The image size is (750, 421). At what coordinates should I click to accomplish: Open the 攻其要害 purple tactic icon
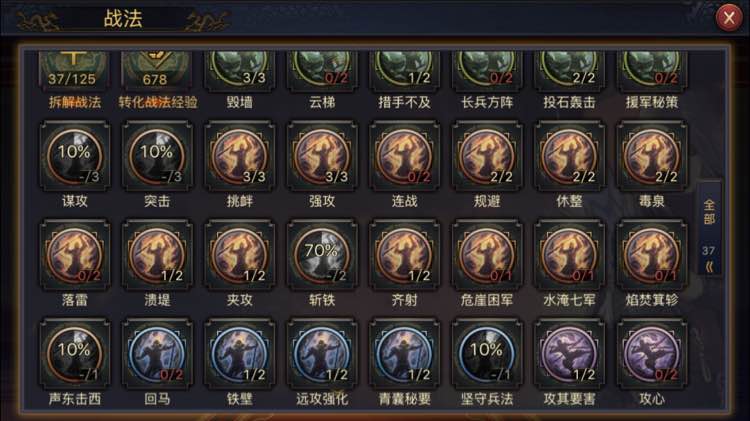[569, 355]
